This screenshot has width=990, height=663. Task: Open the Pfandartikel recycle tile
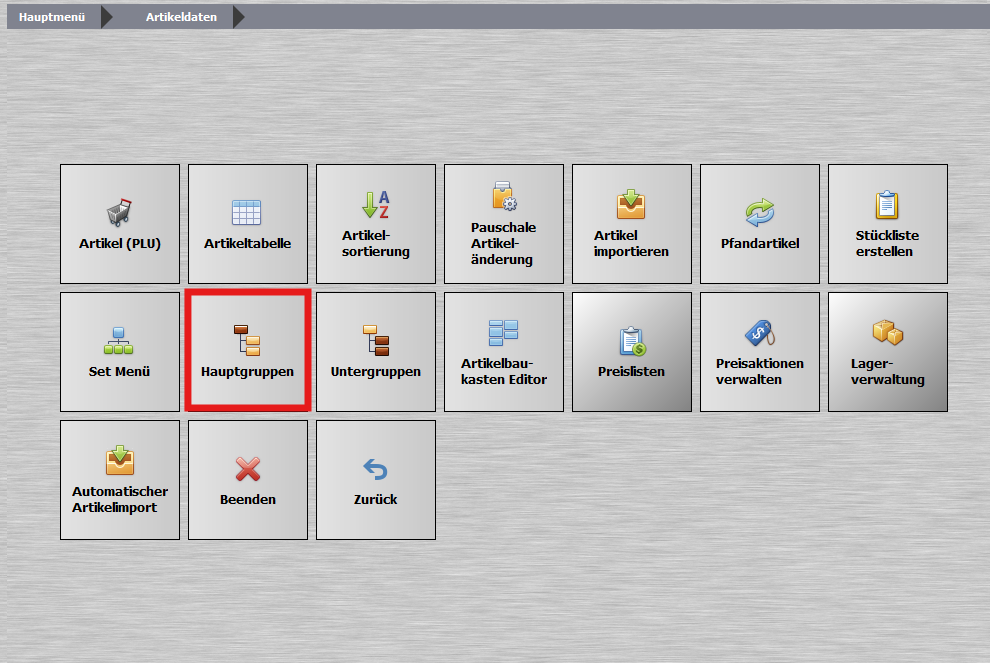(760, 224)
